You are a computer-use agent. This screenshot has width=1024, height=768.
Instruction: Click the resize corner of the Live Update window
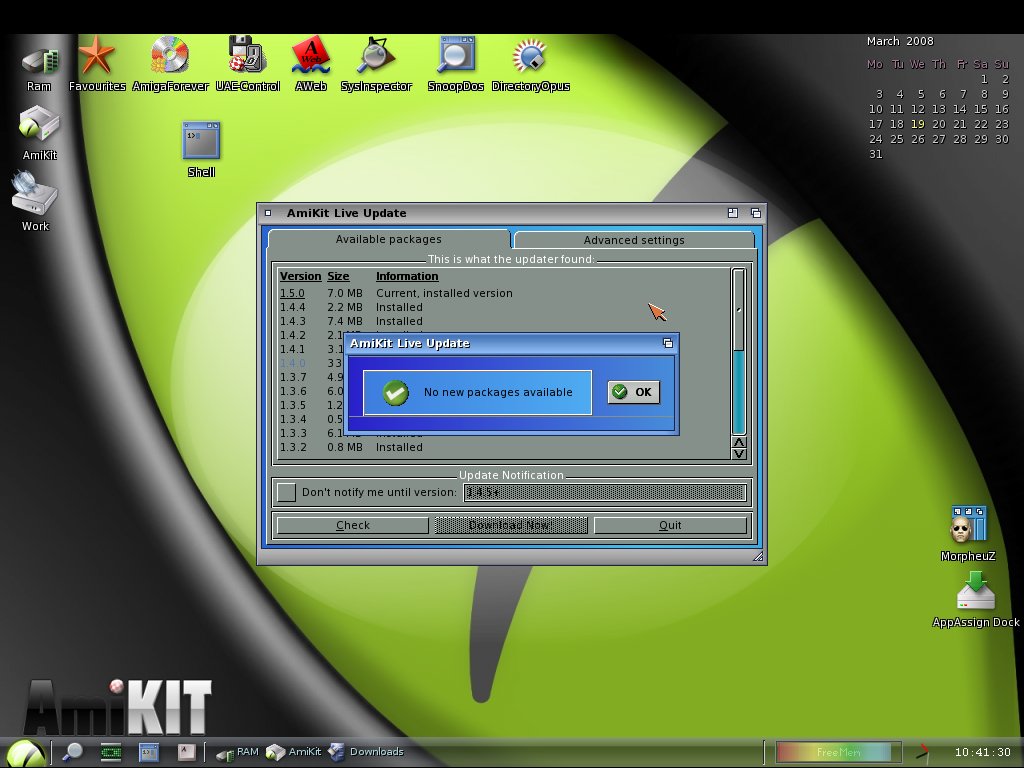[758, 556]
